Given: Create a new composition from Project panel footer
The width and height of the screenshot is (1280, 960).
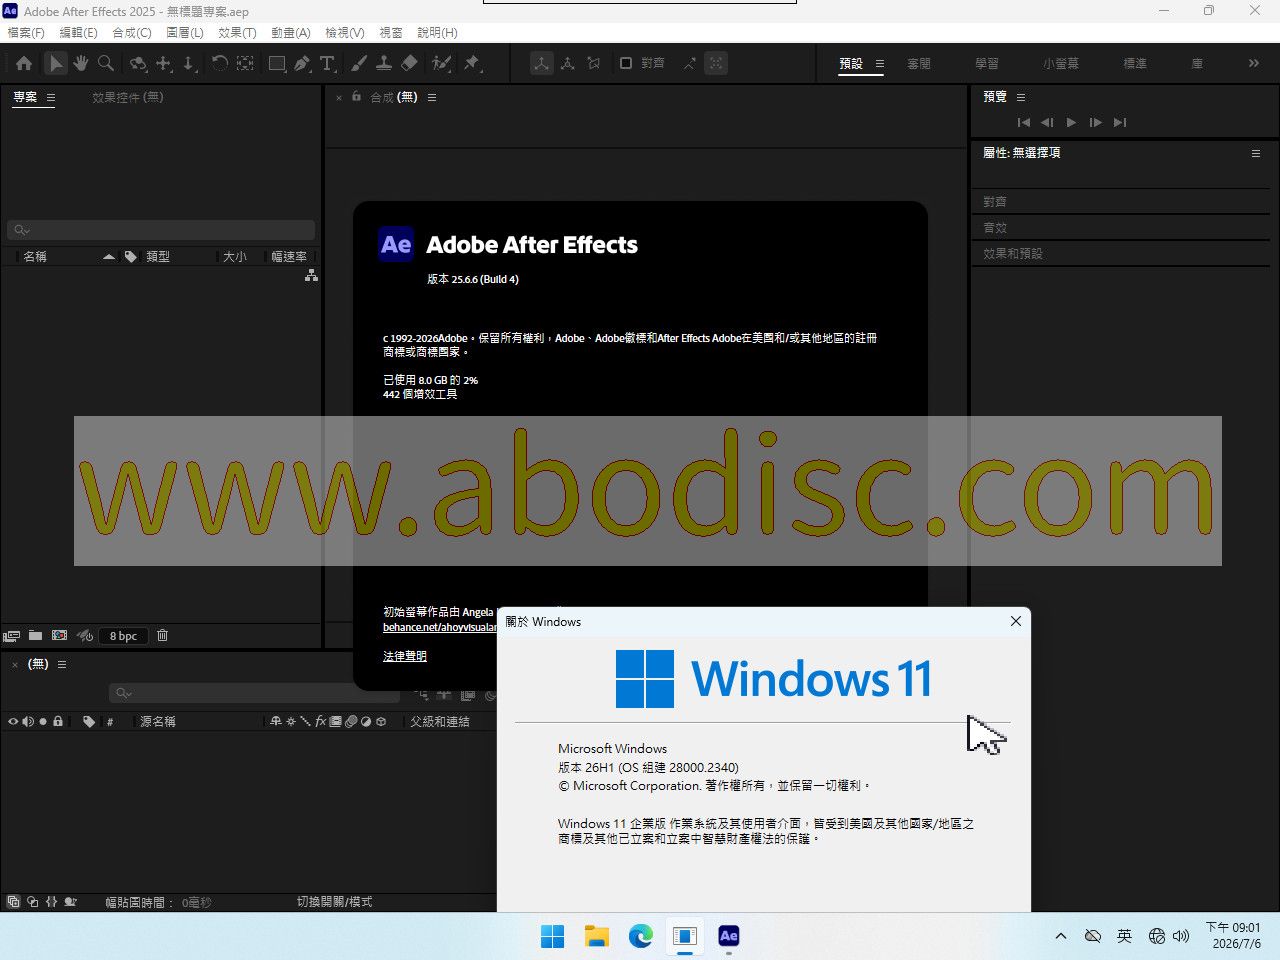Looking at the screenshot, I should pos(60,635).
